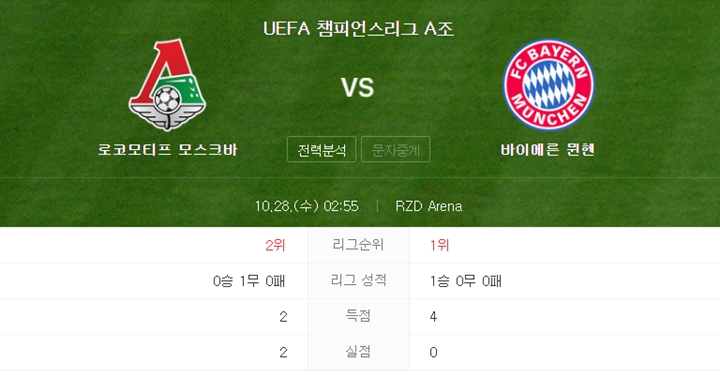The width and height of the screenshot is (720, 377).
Task: Click the match date 10.28.(수) 02:55
Action: [x=306, y=206]
